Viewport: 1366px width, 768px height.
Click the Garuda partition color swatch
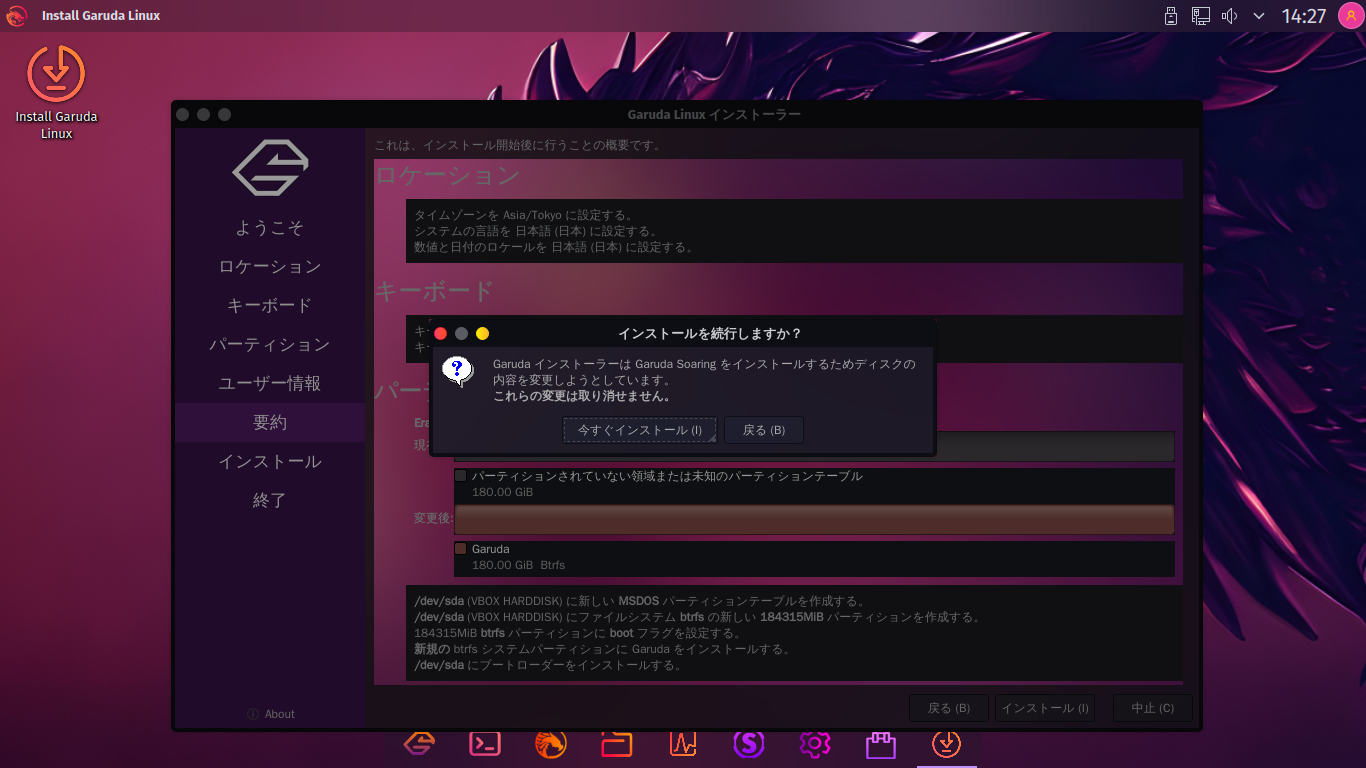pos(461,549)
